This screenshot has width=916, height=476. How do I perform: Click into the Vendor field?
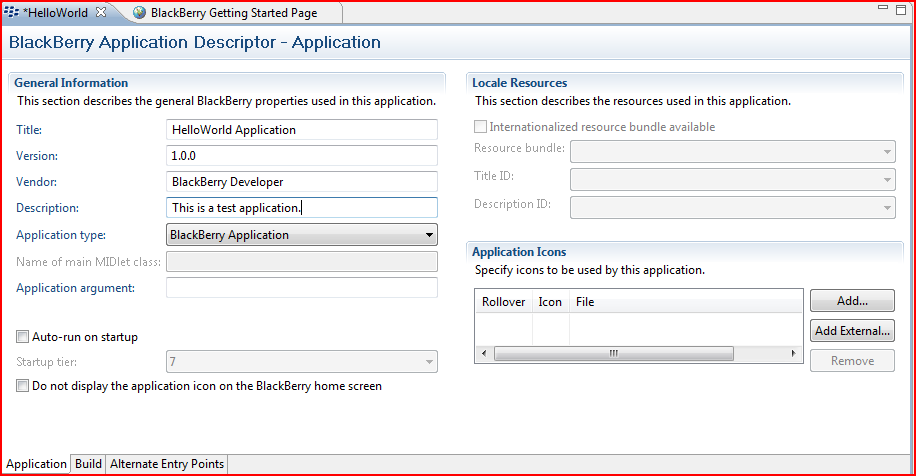301,182
